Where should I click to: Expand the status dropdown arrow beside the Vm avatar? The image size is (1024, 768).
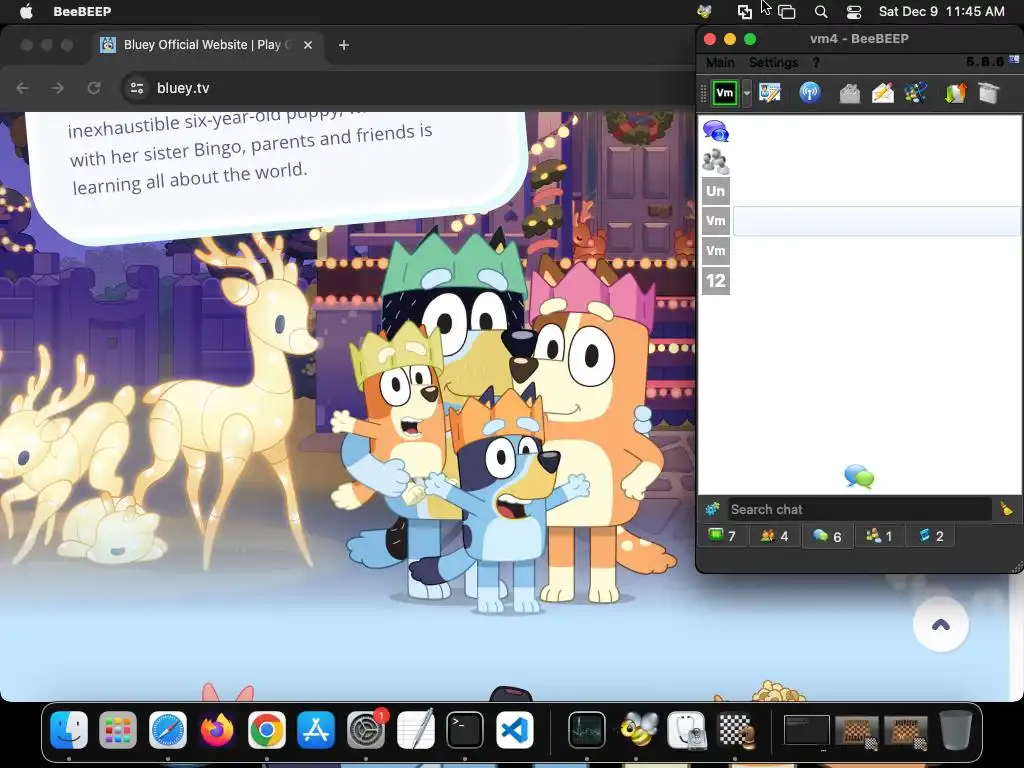point(747,93)
